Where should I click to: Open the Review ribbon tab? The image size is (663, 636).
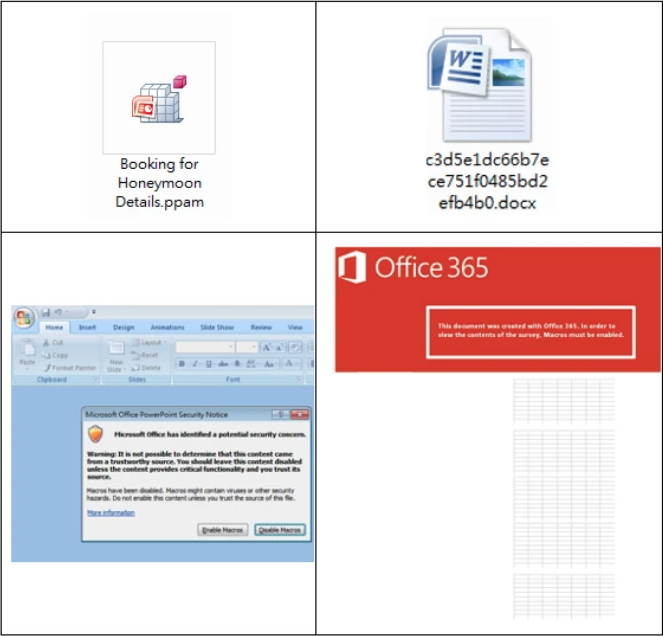(x=261, y=327)
